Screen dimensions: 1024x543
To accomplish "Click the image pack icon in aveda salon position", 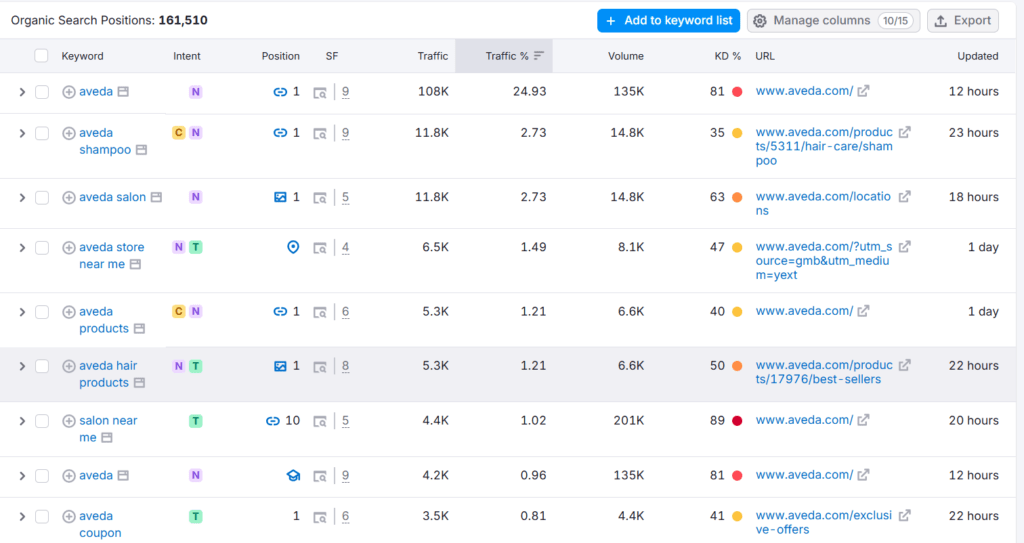I will tap(280, 197).
